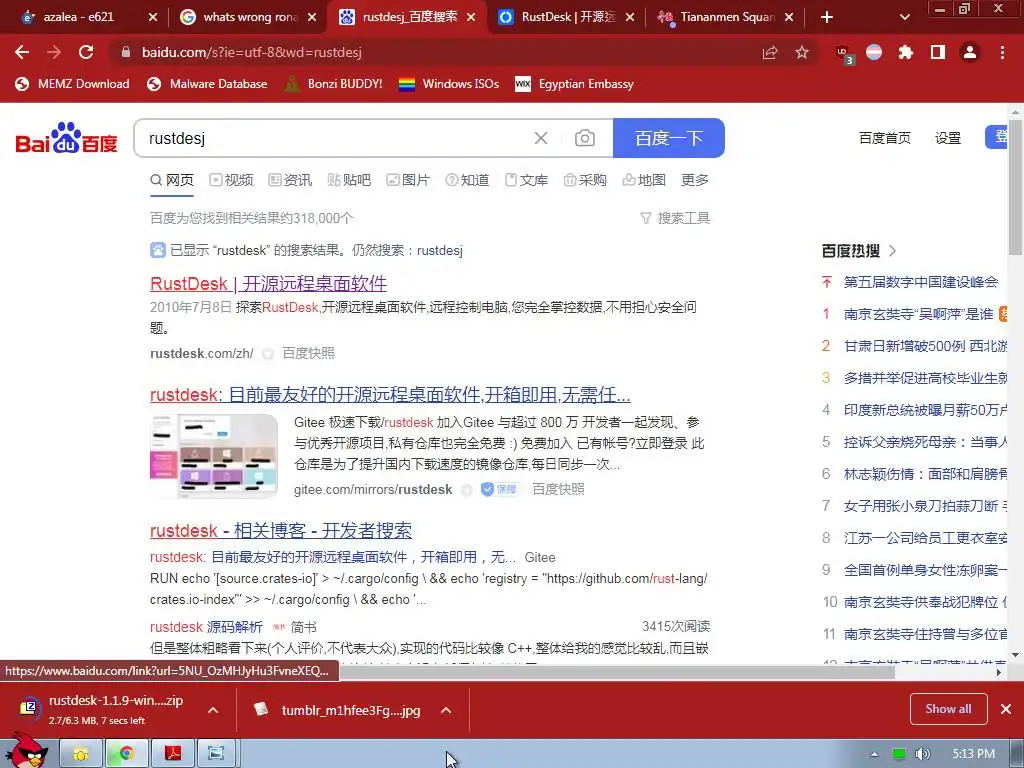The height and width of the screenshot is (768, 1024).
Task: Search instead for rustdesj link
Action: (440, 250)
